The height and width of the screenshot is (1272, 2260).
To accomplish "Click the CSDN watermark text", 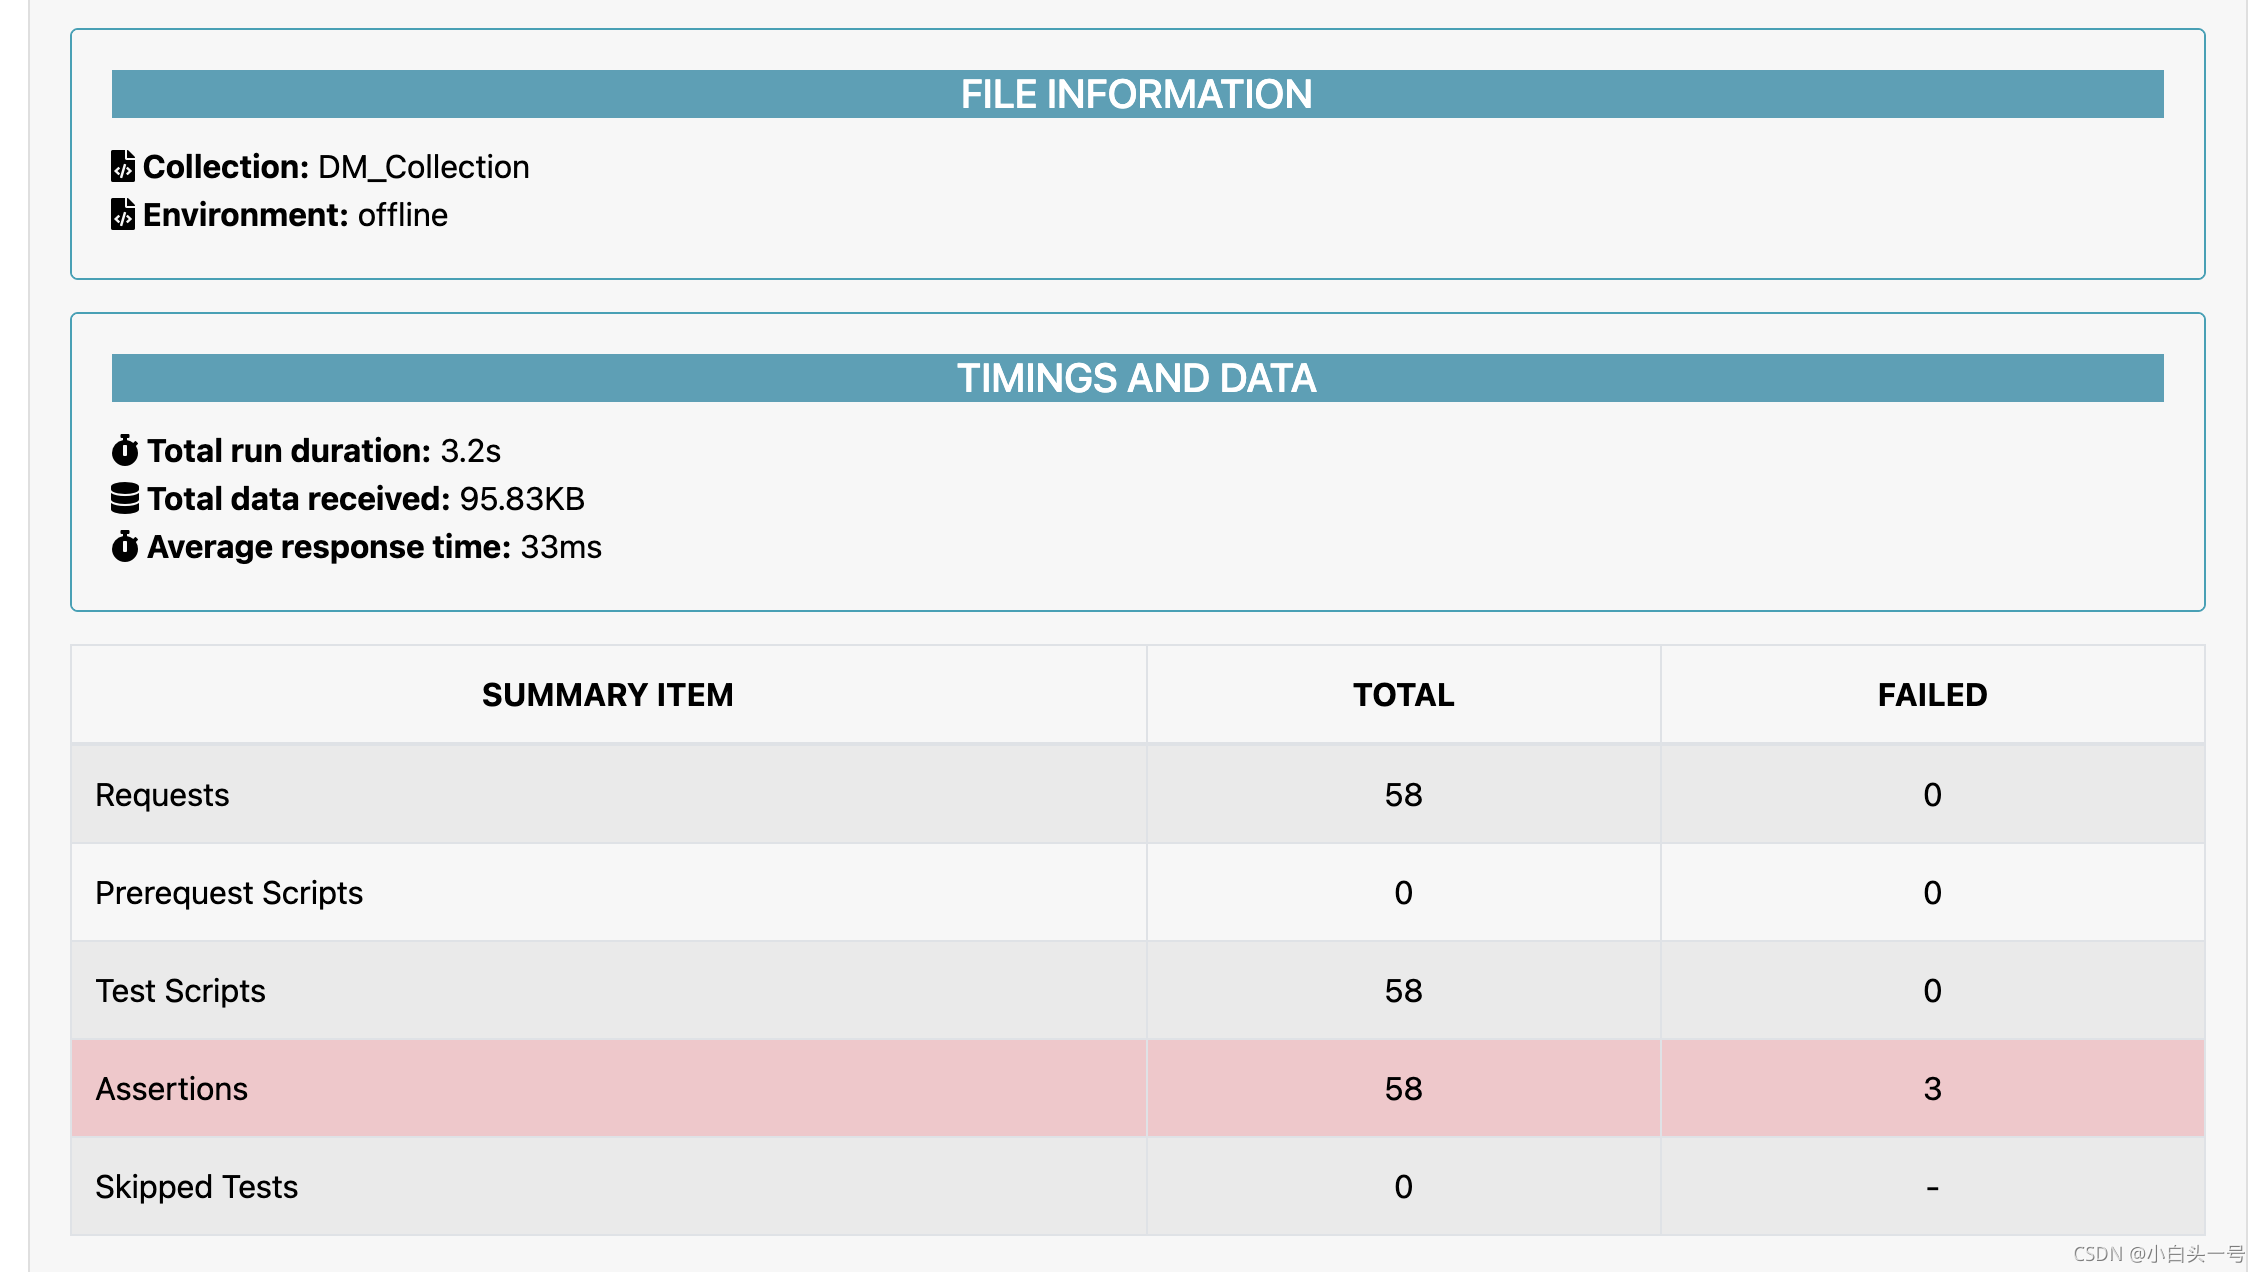I will point(2158,1253).
